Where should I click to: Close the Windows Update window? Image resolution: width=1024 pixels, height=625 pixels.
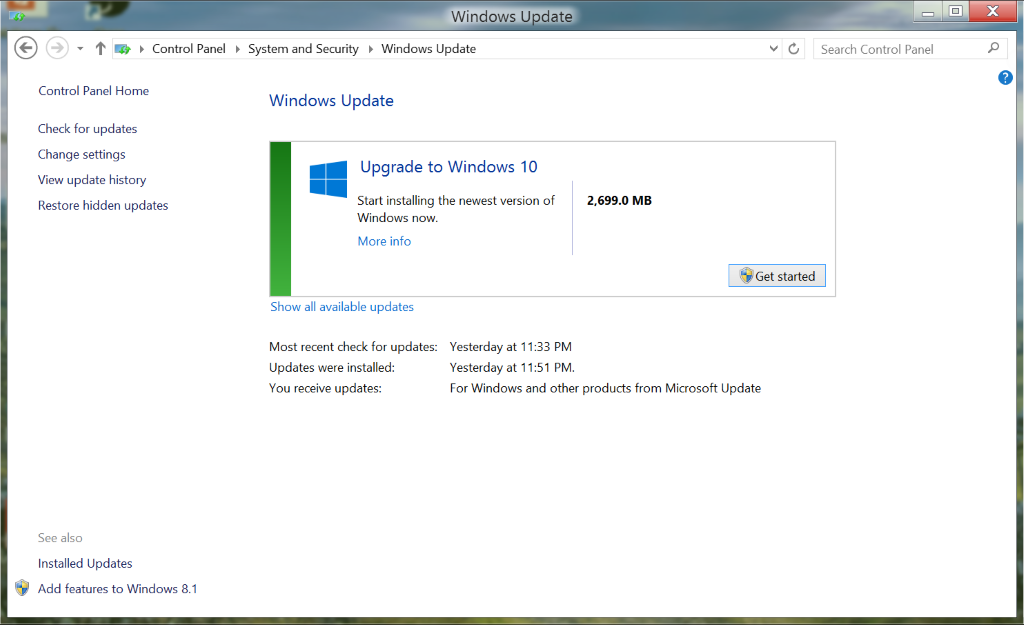993,11
